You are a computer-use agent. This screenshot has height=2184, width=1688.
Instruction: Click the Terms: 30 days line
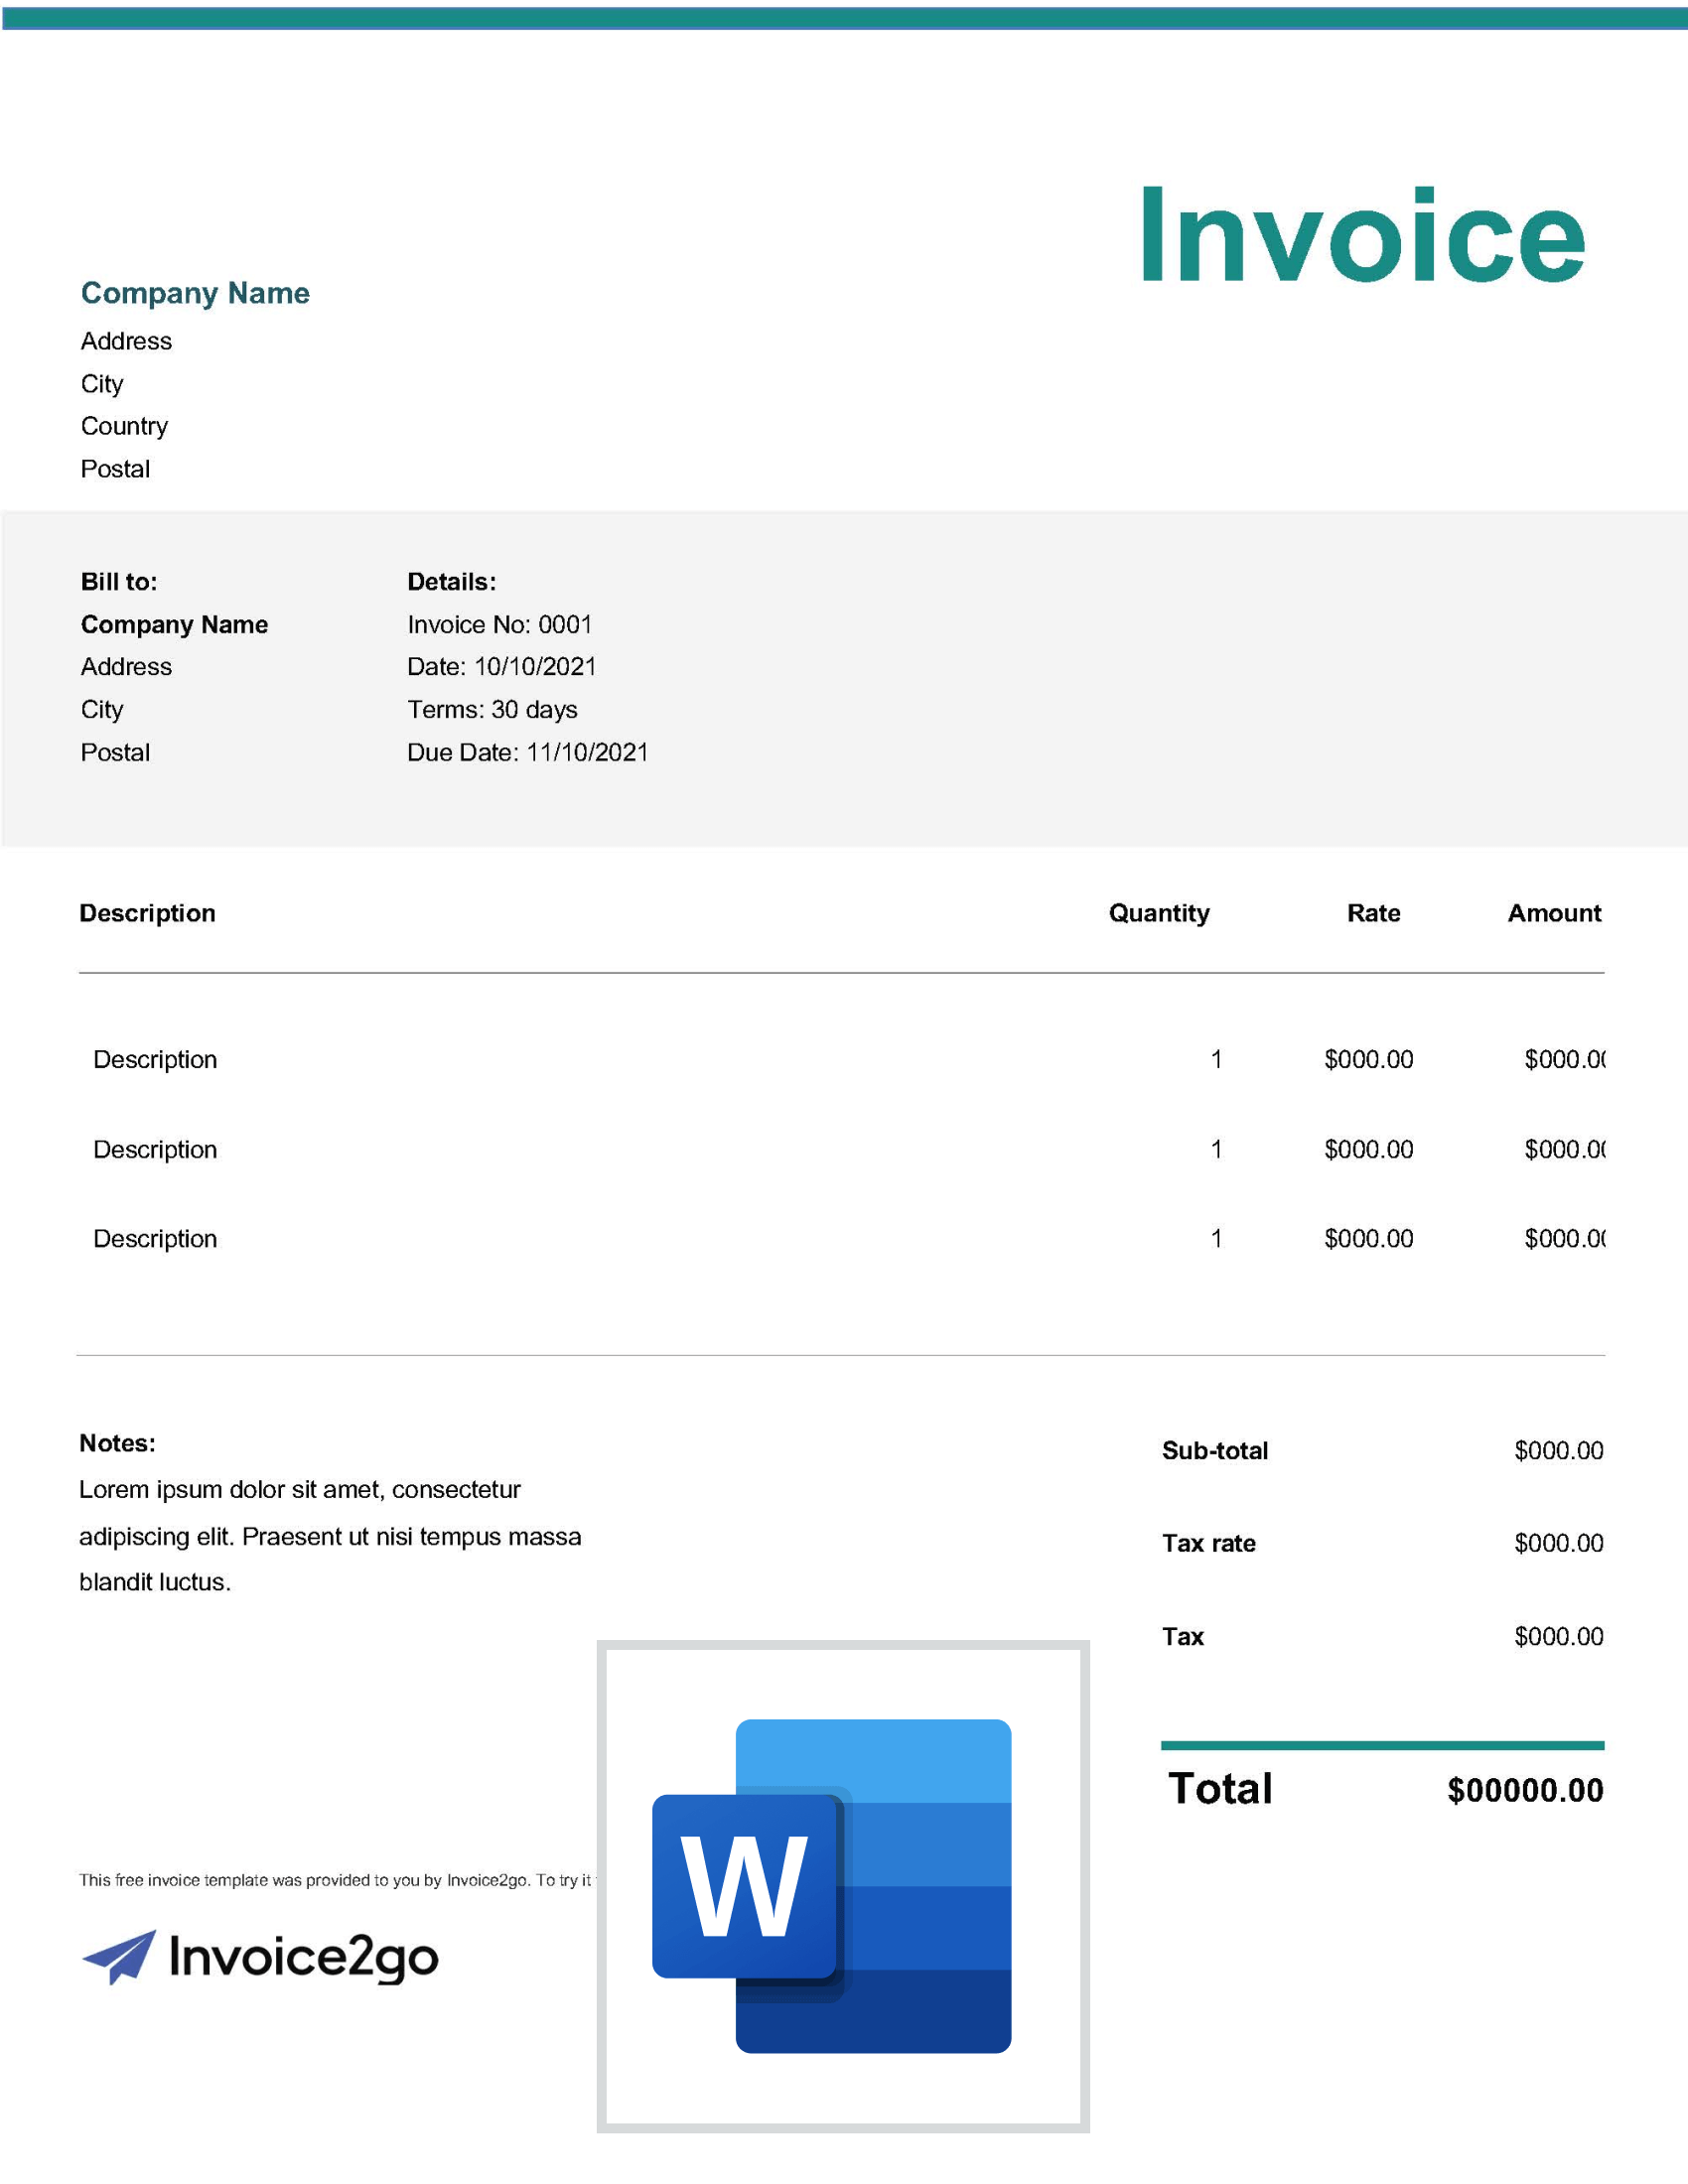[x=492, y=709]
